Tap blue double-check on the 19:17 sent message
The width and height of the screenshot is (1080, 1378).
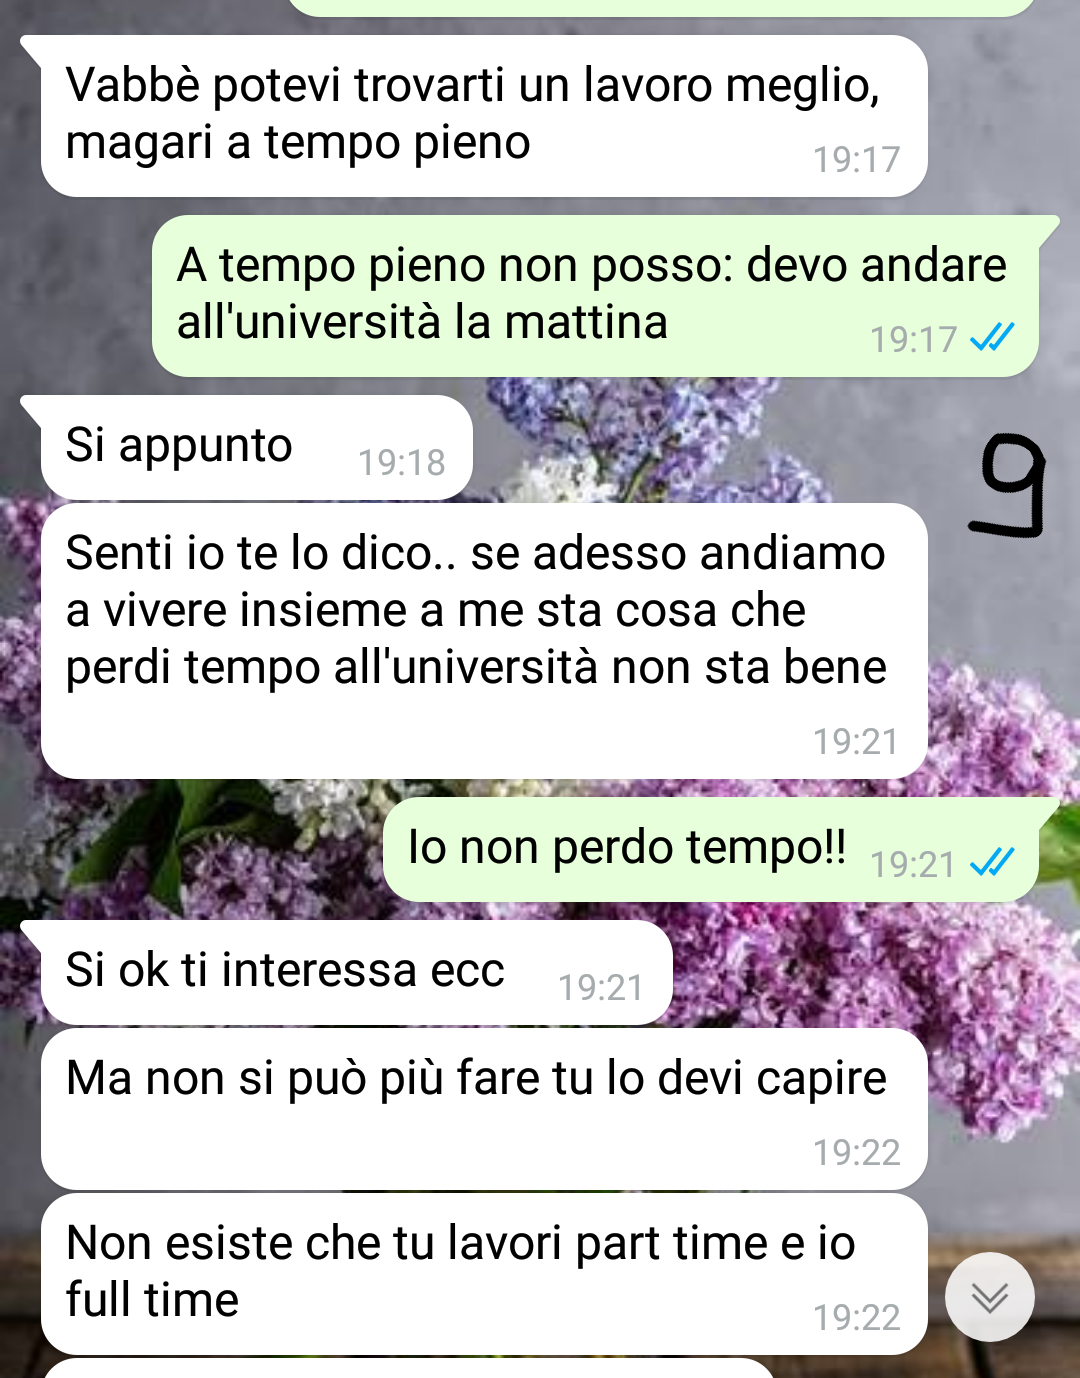pyautogui.click(x=993, y=337)
